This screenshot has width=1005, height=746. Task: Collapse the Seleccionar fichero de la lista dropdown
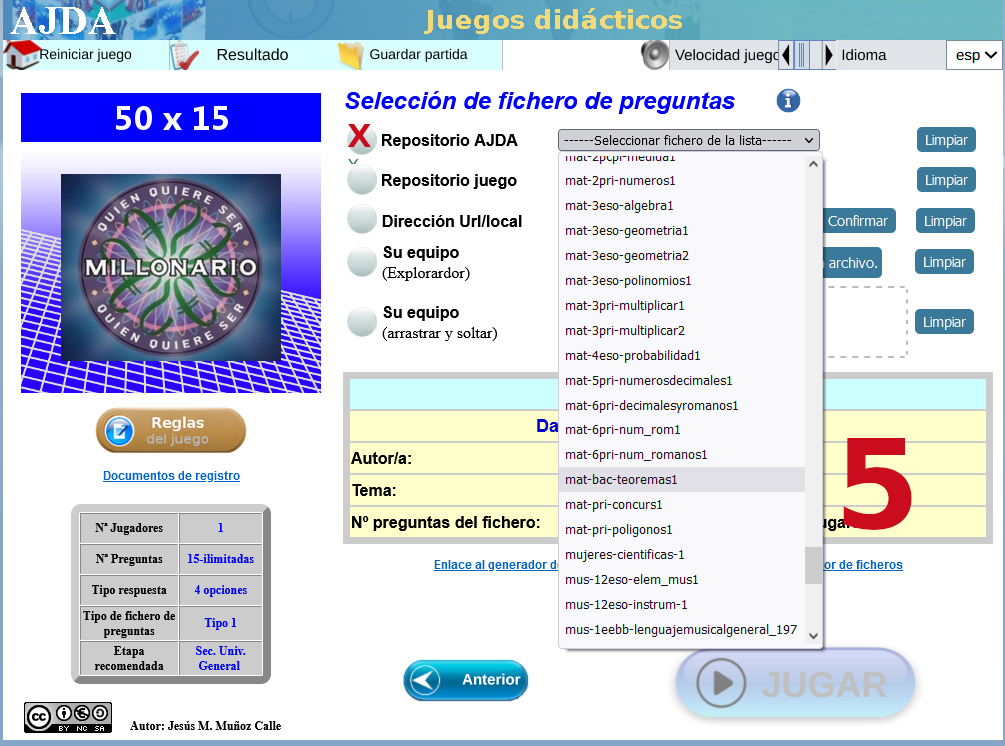[689, 140]
